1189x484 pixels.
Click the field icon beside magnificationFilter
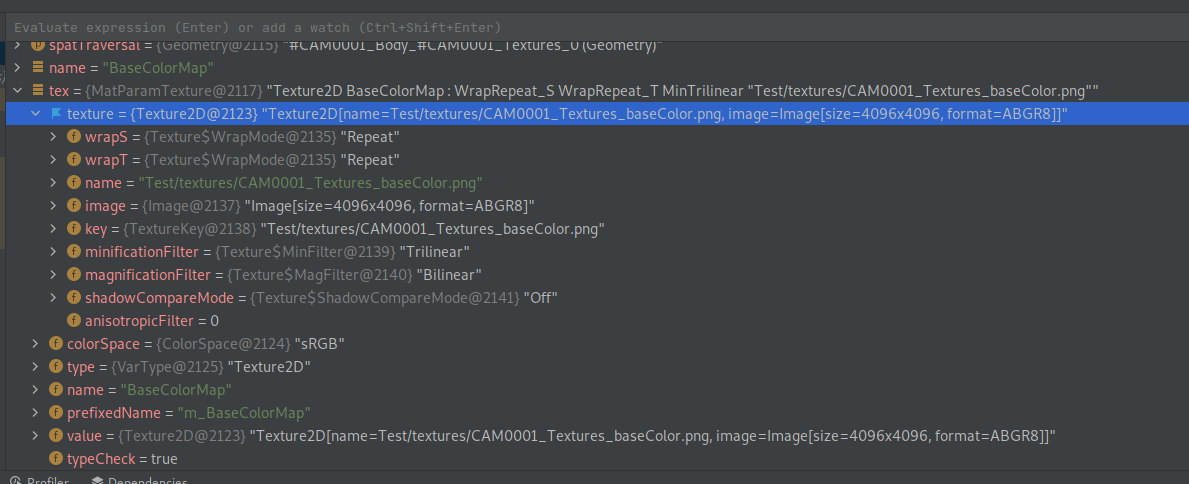point(74,274)
